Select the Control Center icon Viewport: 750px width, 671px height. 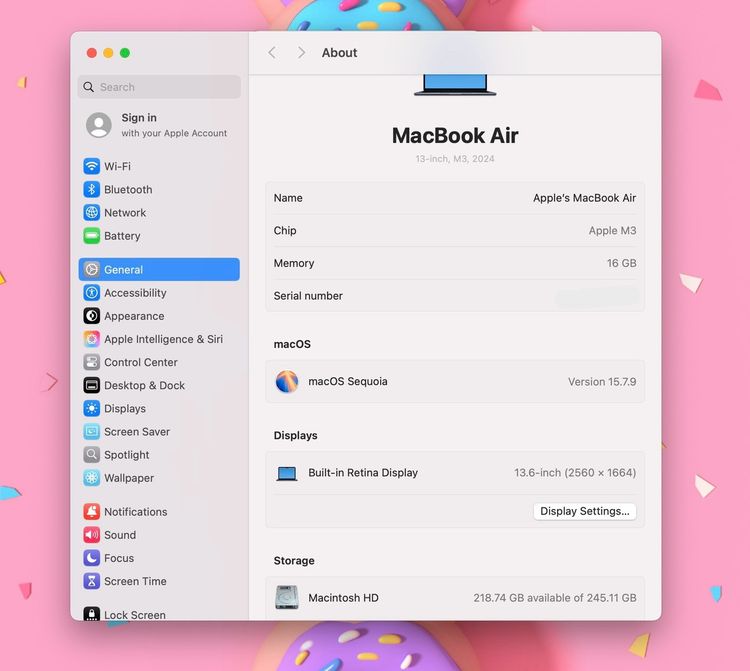pyautogui.click(x=91, y=362)
